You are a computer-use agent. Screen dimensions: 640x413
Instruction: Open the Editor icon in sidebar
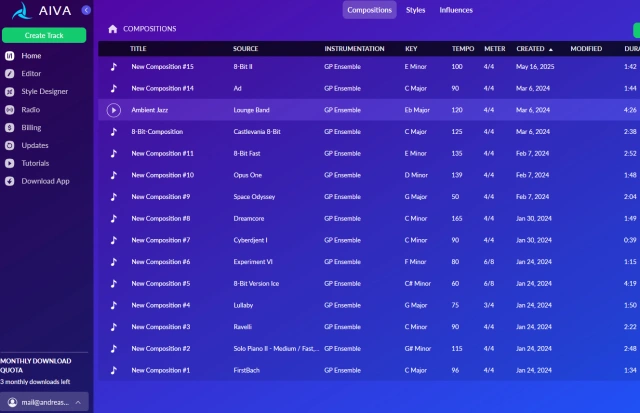[10, 74]
